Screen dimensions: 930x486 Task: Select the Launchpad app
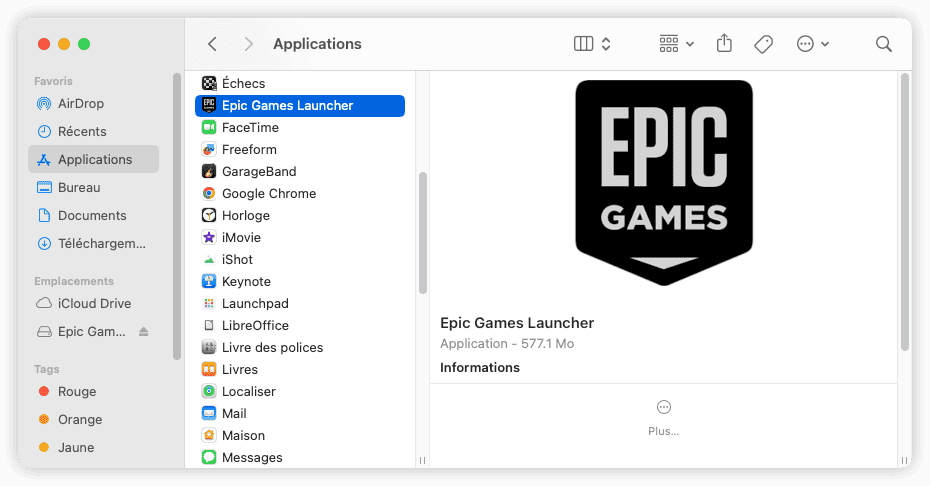pos(300,303)
